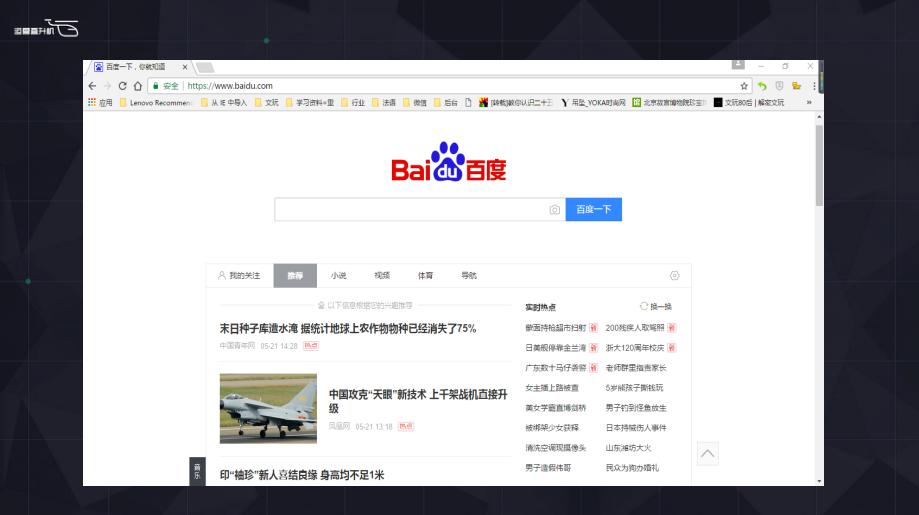Open the YOKA时尚网 bookmark
The height and width of the screenshot is (515, 919).
[x=593, y=103]
